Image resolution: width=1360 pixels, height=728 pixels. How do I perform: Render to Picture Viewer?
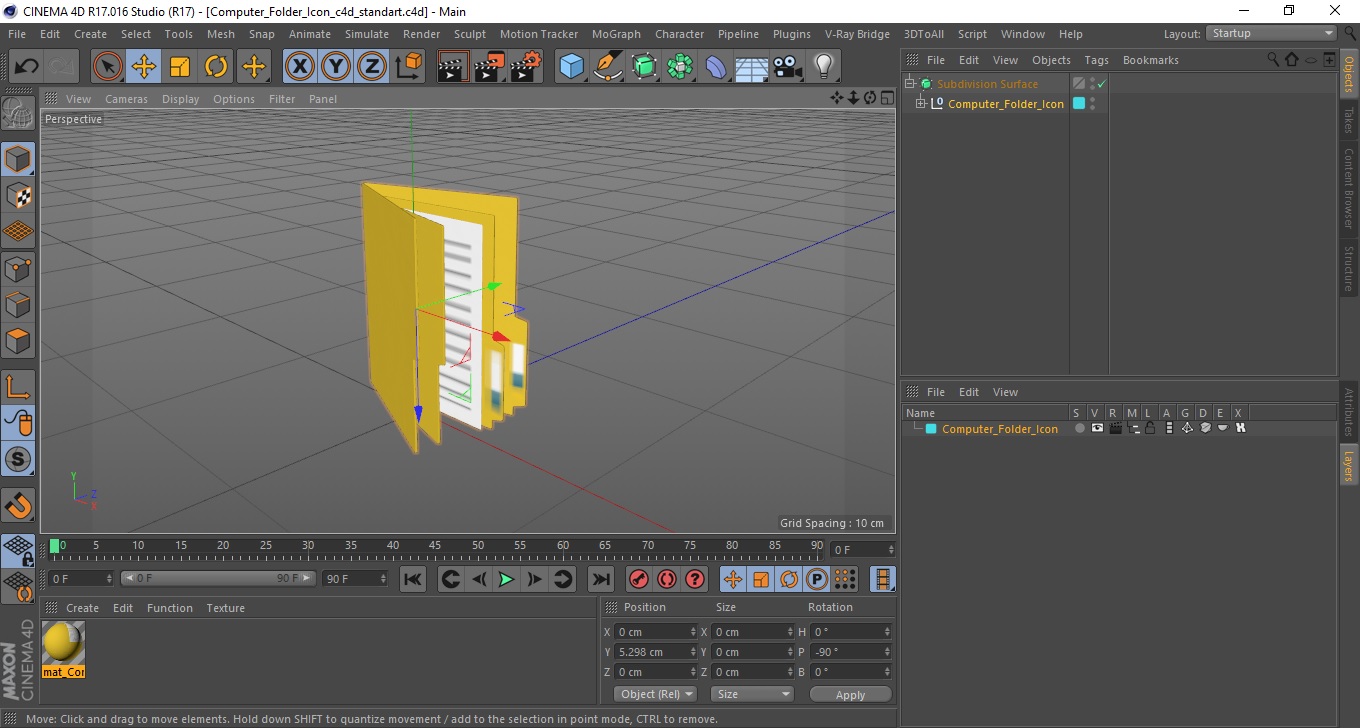pos(489,67)
